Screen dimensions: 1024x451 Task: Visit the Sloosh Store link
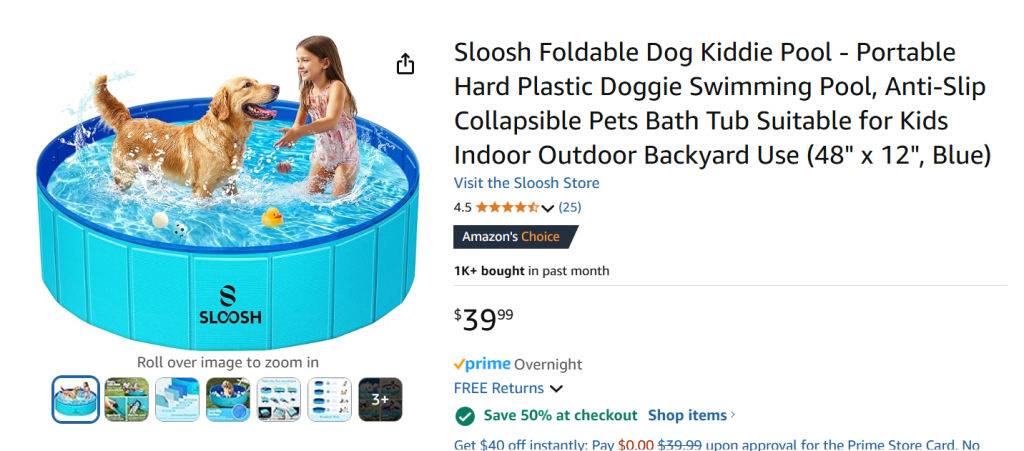526,183
